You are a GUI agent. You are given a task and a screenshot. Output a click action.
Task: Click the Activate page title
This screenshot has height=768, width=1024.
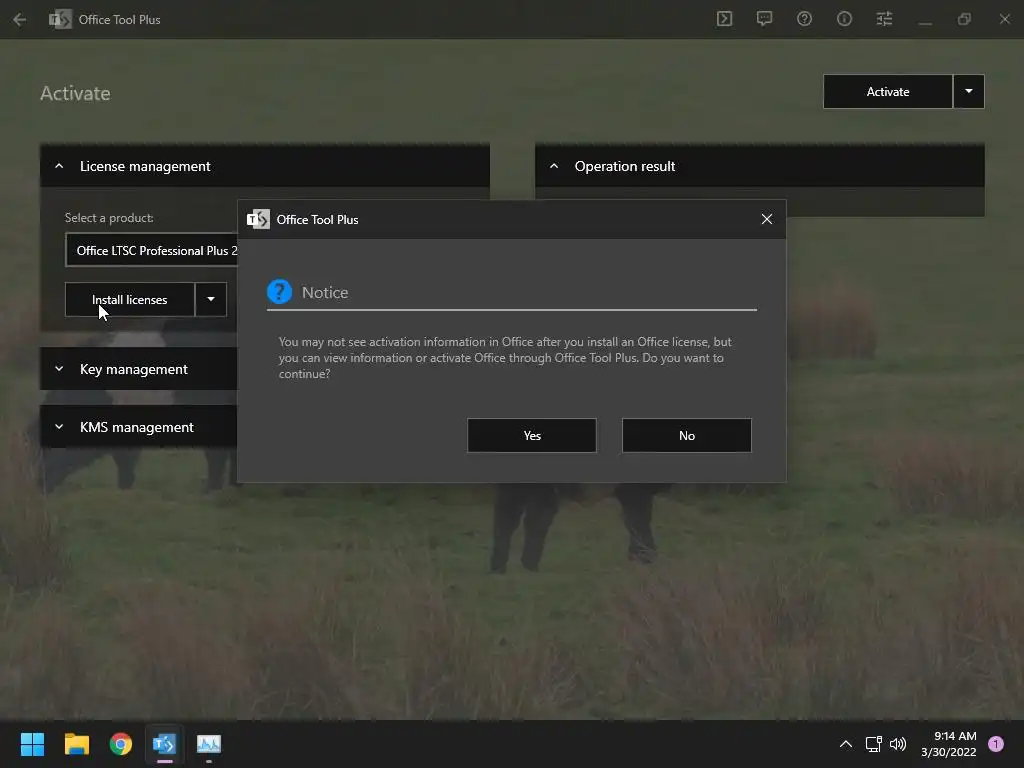[x=75, y=93]
